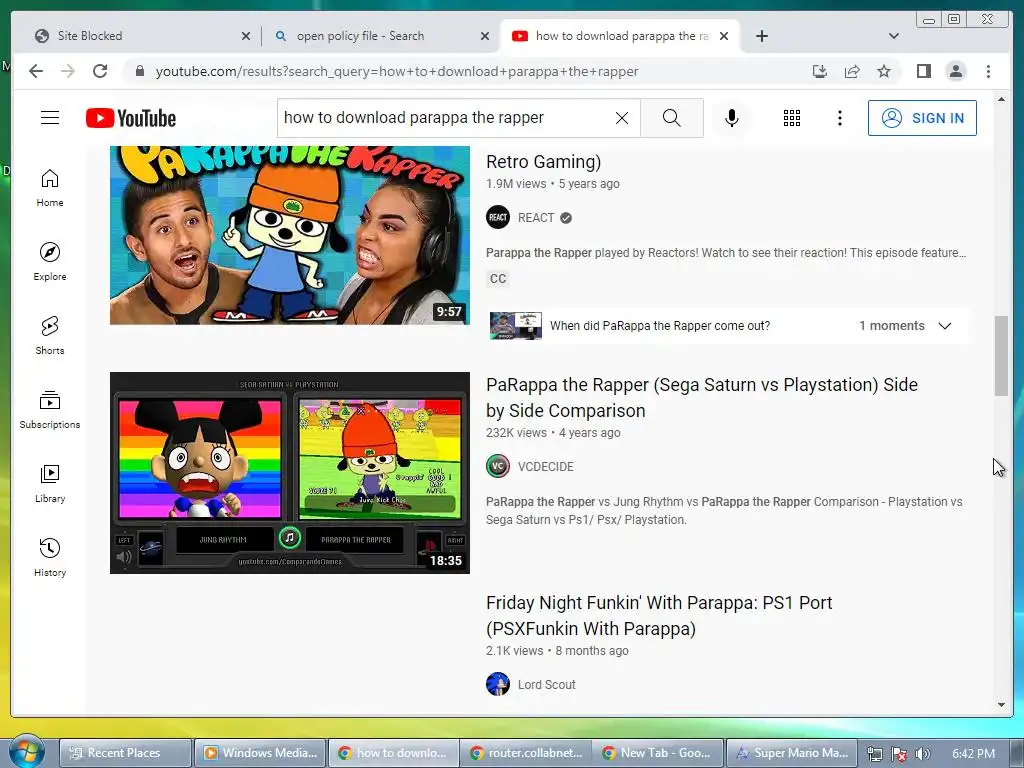Image resolution: width=1024 pixels, height=768 pixels.
Task: Select the how to download parappa tab
Action: (x=620, y=36)
